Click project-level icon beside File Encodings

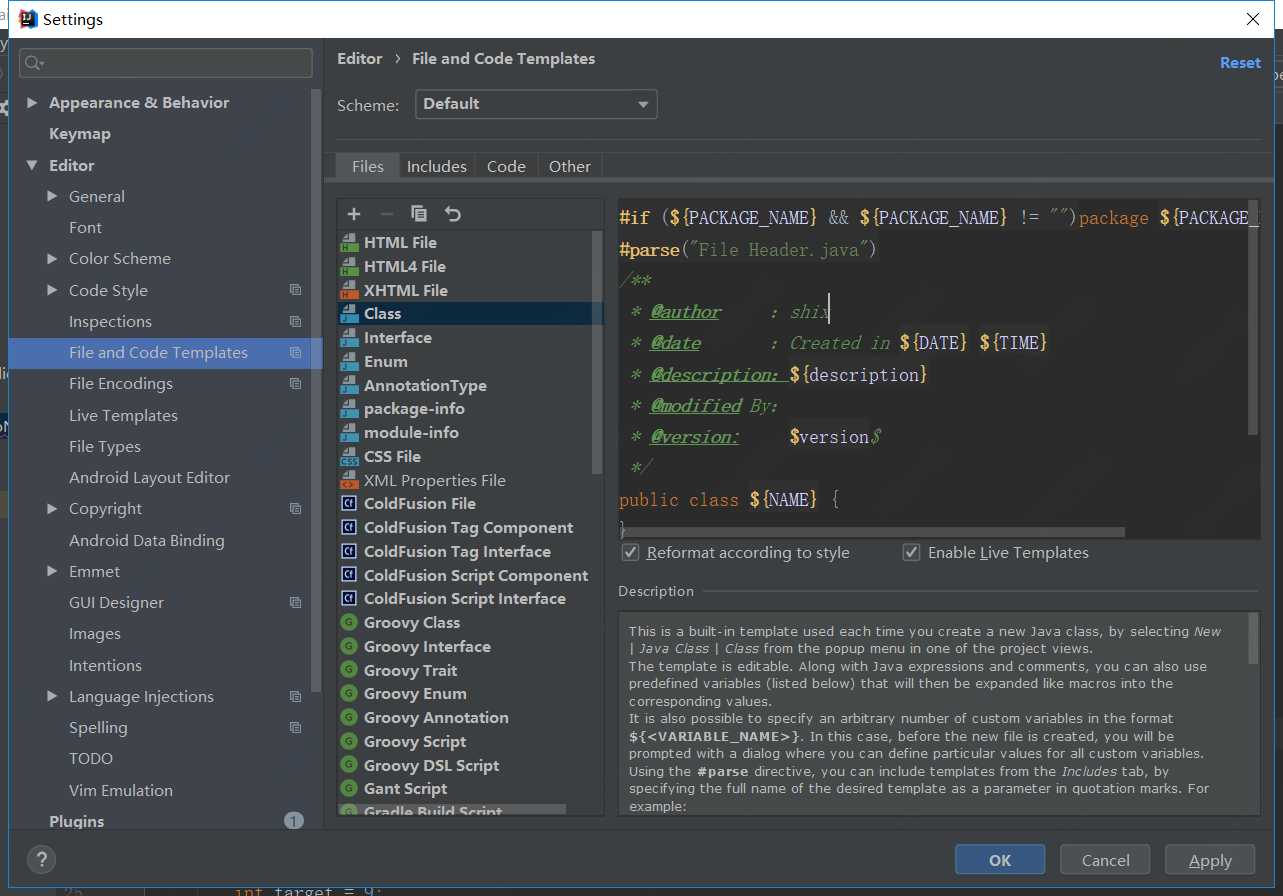pyautogui.click(x=295, y=384)
